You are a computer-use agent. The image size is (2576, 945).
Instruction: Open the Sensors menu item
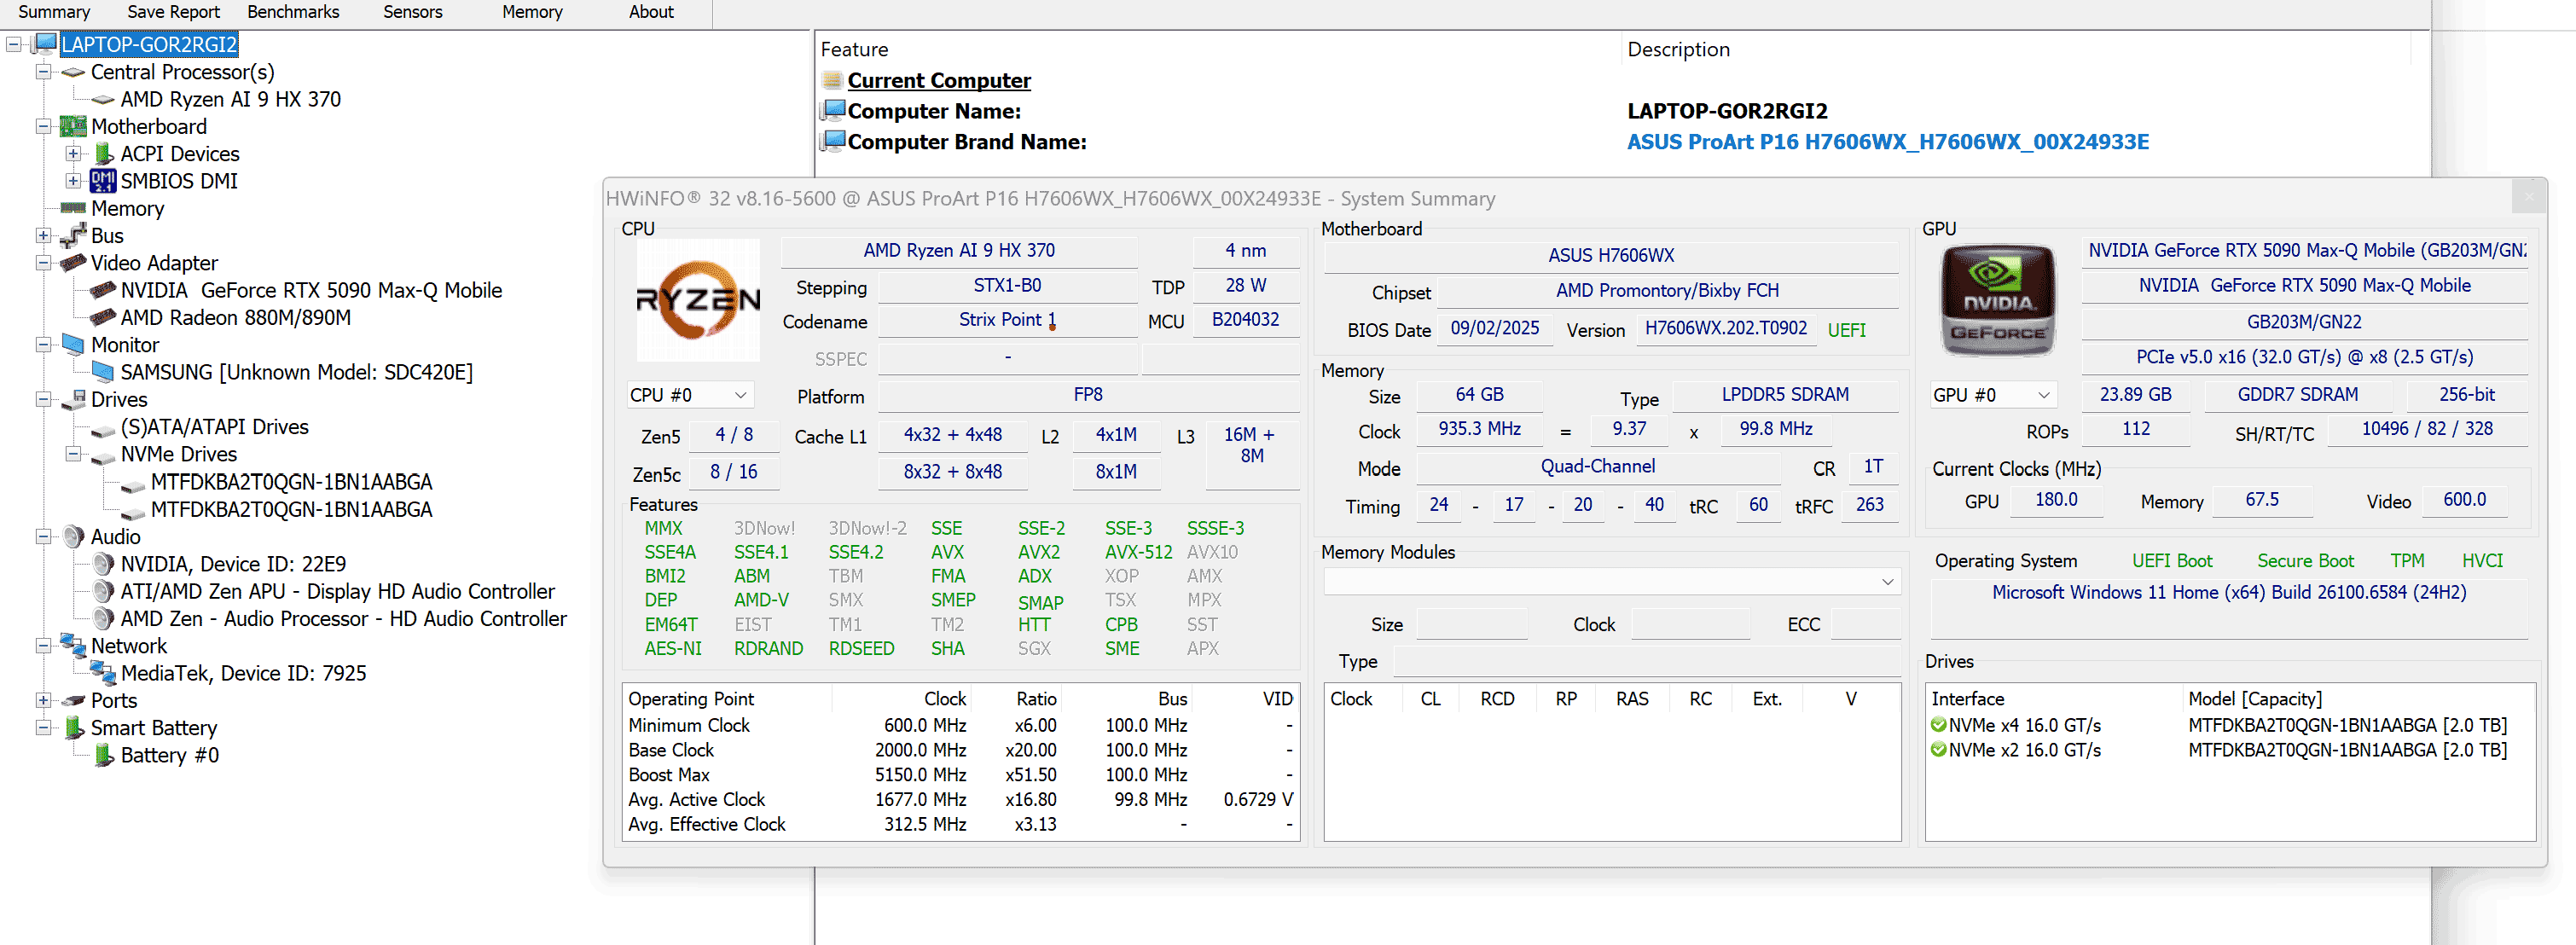(412, 12)
